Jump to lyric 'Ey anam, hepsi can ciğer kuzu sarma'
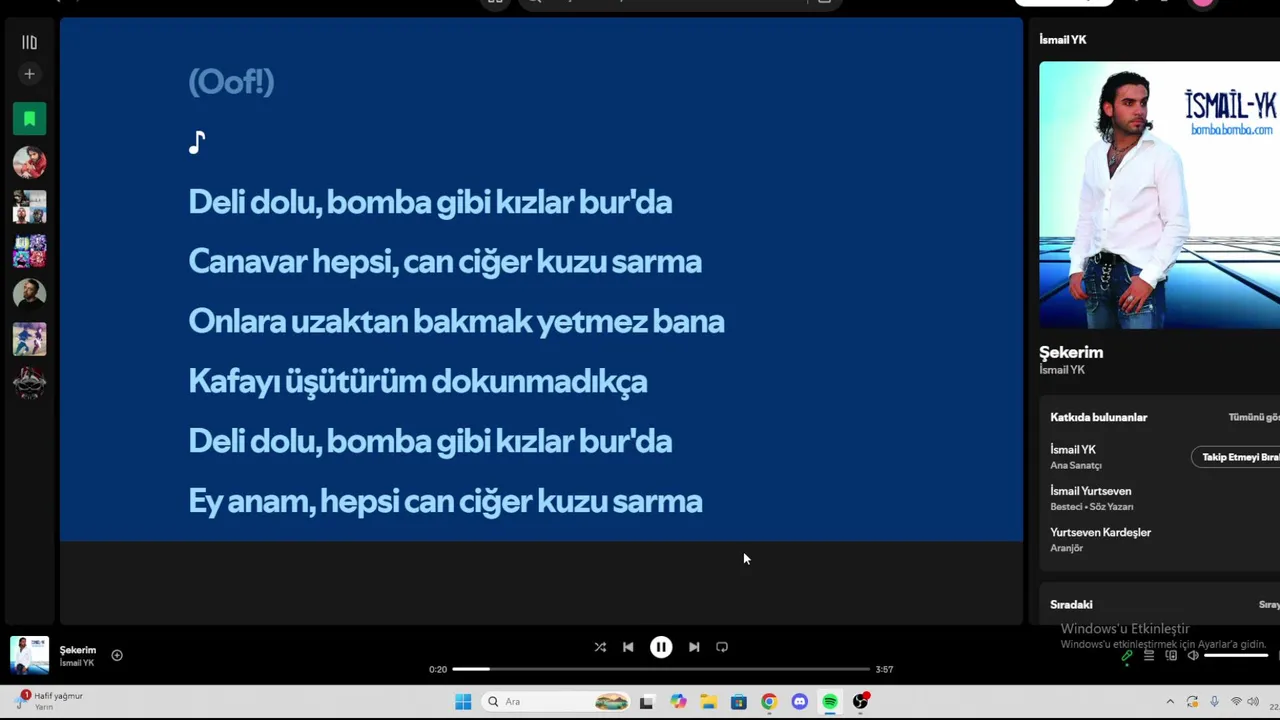This screenshot has height=720, width=1280. click(x=445, y=501)
